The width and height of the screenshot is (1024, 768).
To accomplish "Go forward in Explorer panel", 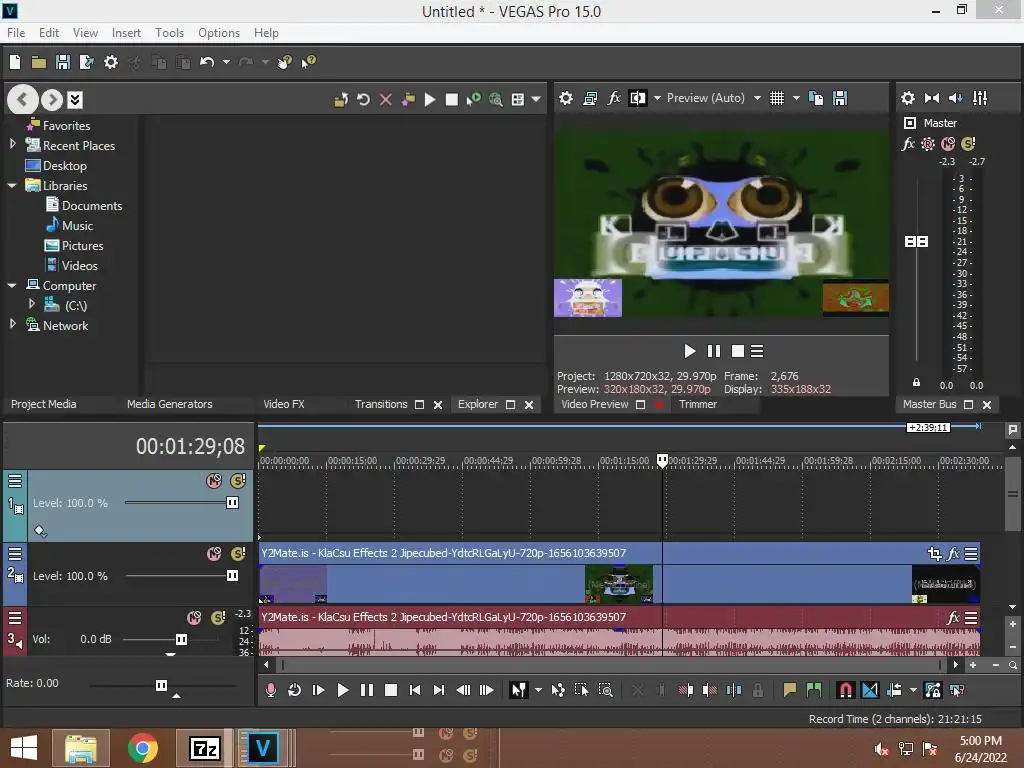I will pos(52,99).
